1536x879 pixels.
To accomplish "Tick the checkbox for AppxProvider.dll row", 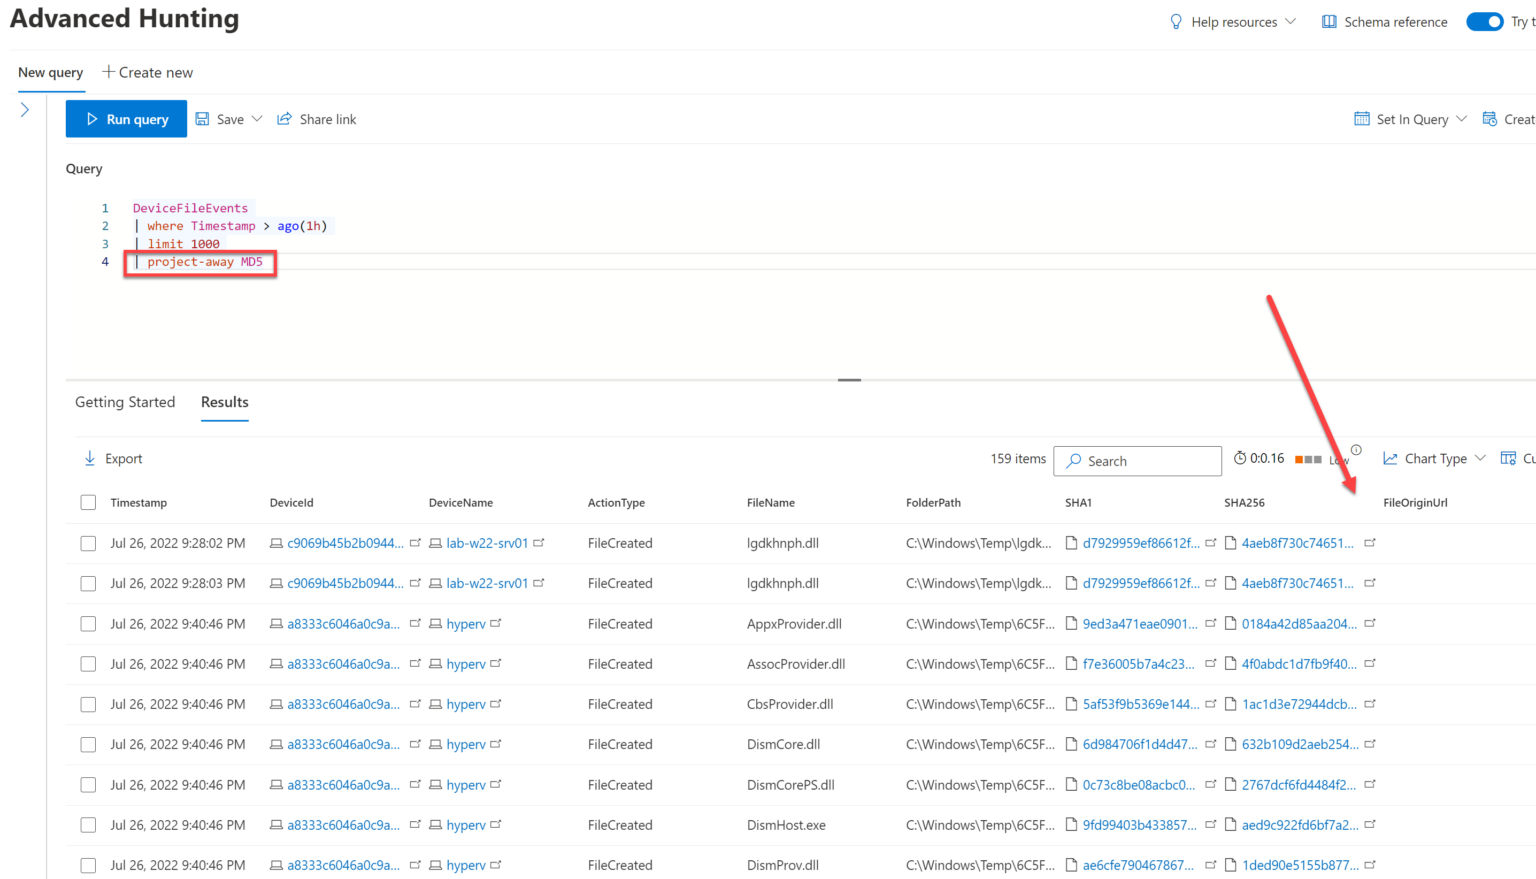I will [x=88, y=624].
